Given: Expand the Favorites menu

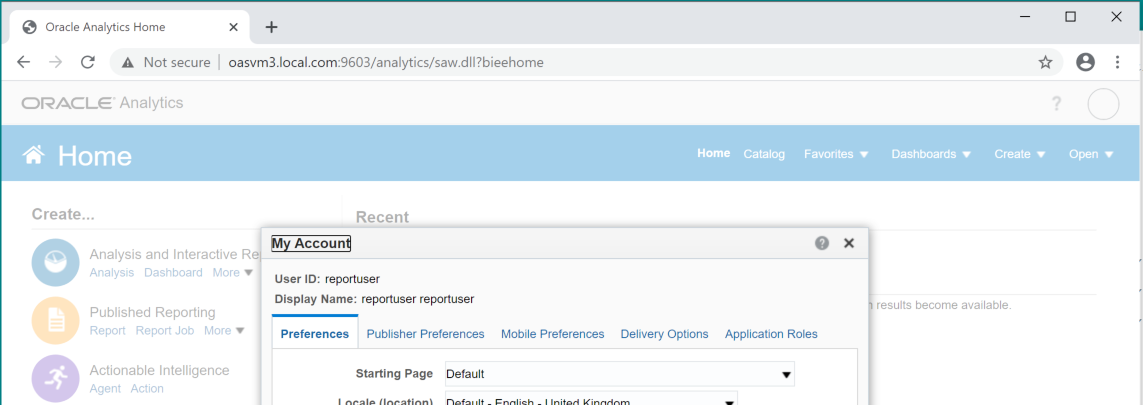Looking at the screenshot, I should coord(836,154).
